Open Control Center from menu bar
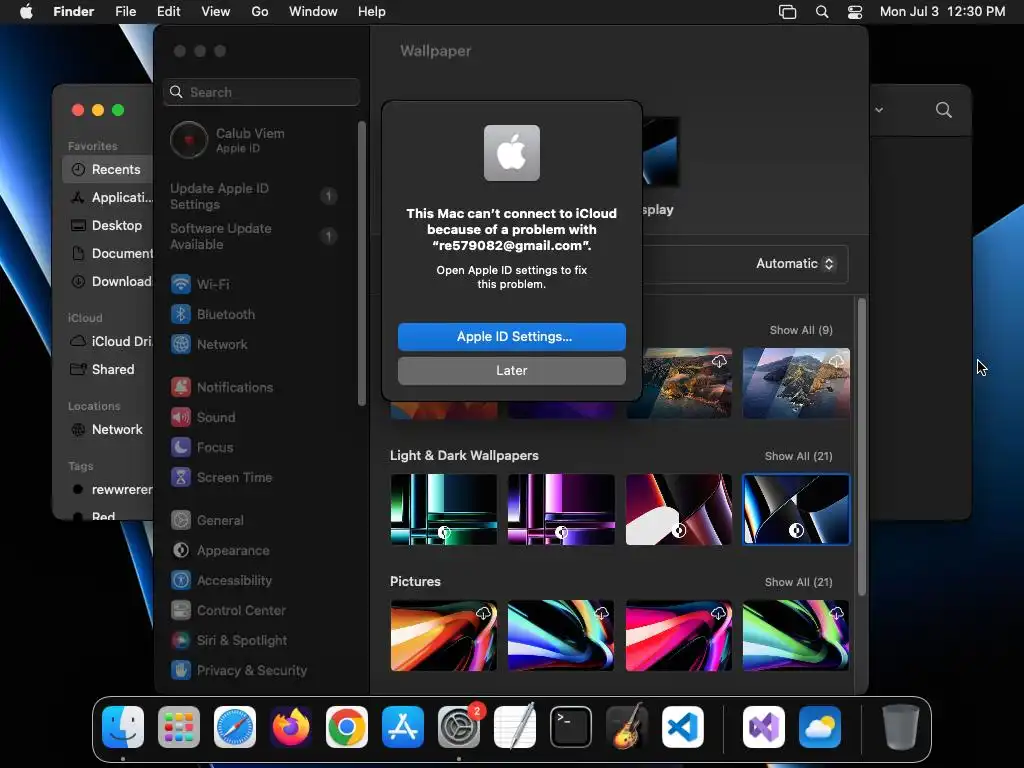The image size is (1024, 768). 855,12
